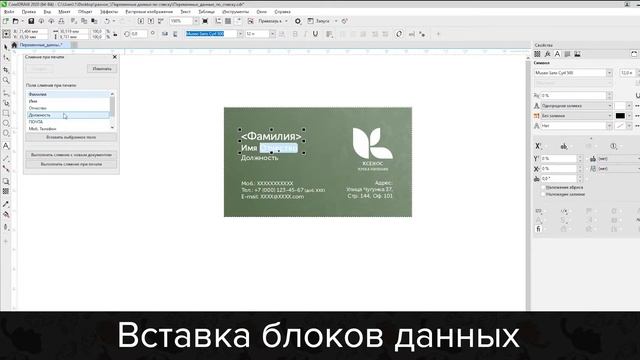Image resolution: width=640 pixels, height=360 pixels.
Task: Select the Text tool in the toolbox
Action: (6, 146)
